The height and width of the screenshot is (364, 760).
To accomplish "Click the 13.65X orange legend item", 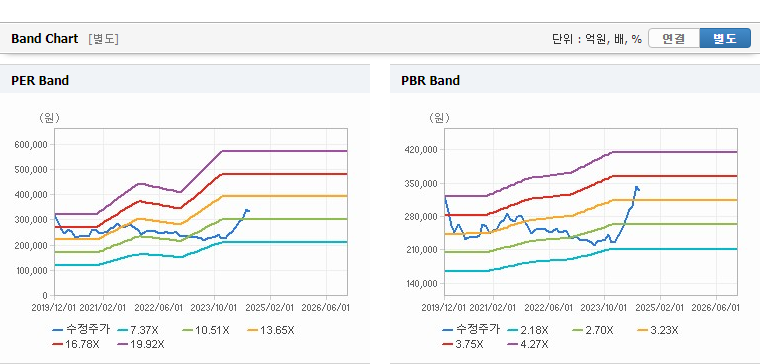I will pos(272,331).
